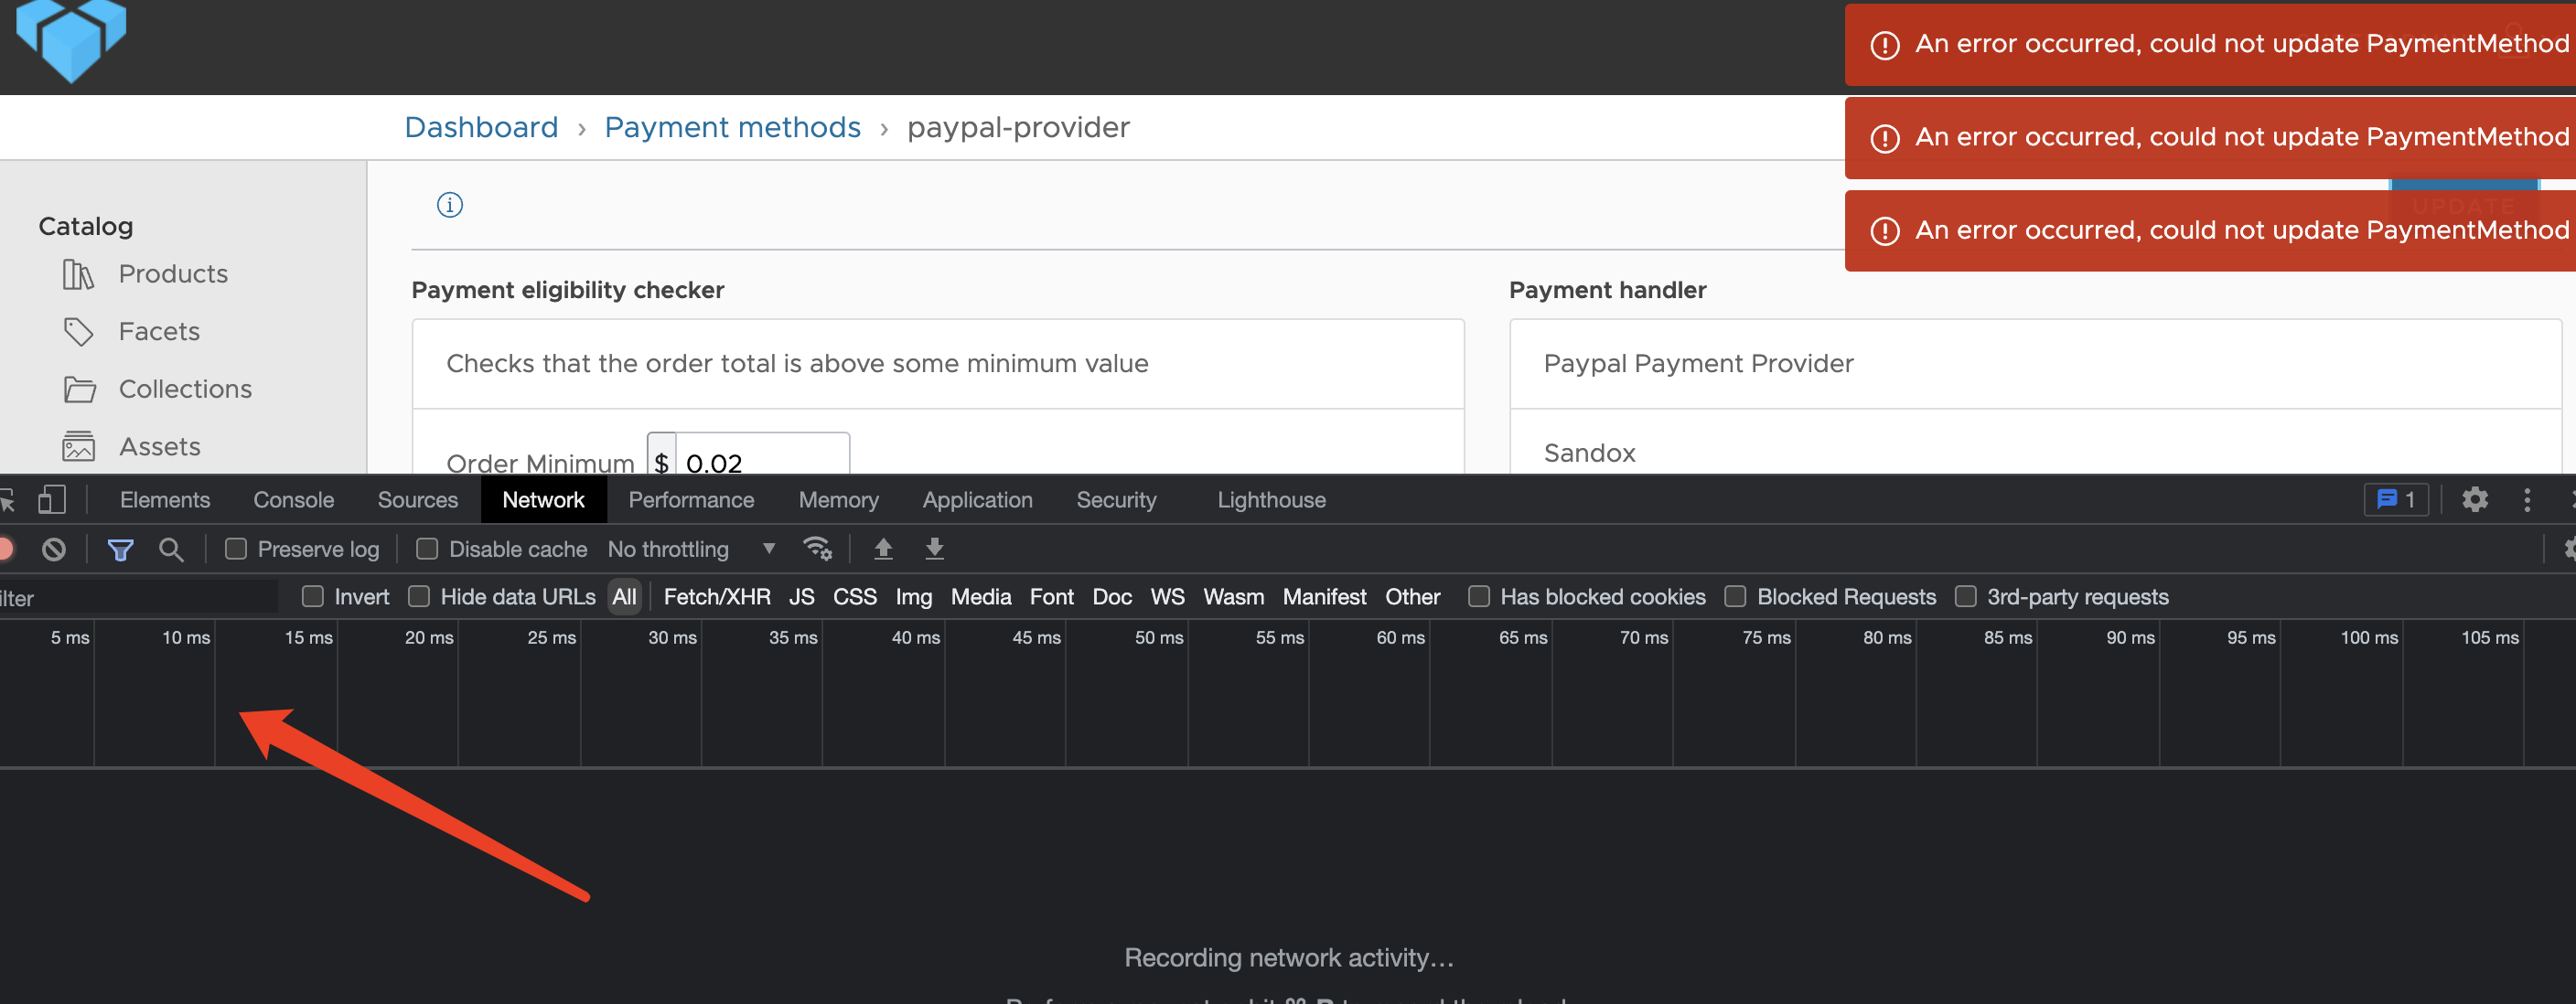This screenshot has height=1004, width=2576.
Task: Switch to the Console tab
Action: pyautogui.click(x=293, y=499)
